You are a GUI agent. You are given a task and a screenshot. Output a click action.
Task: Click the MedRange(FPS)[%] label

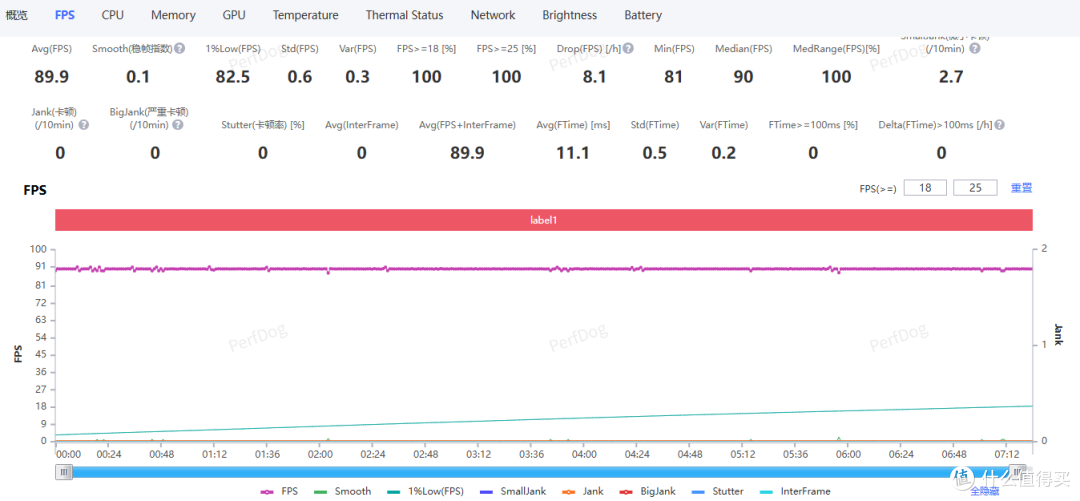coord(836,49)
